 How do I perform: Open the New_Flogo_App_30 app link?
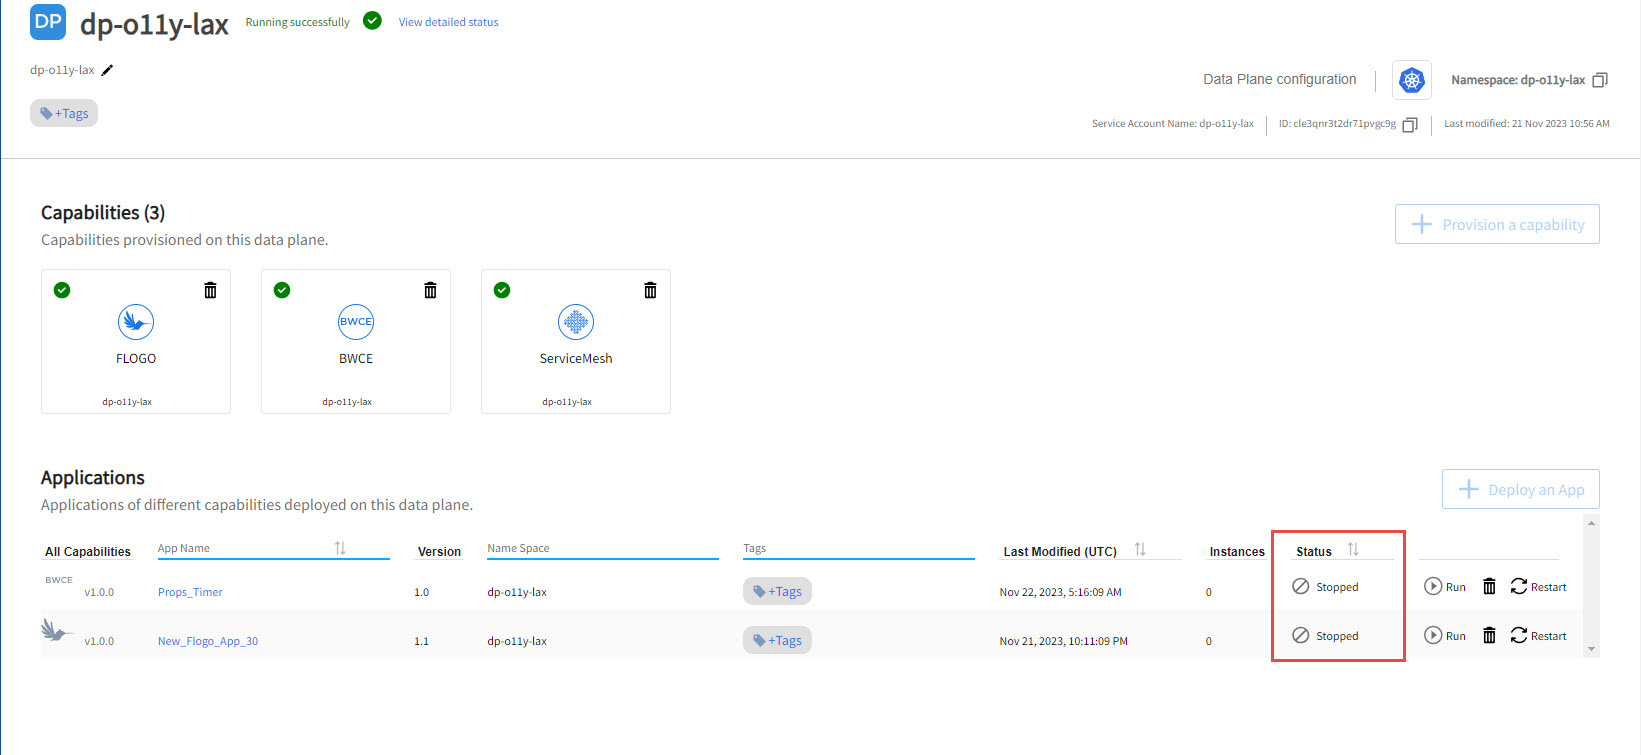tap(208, 641)
